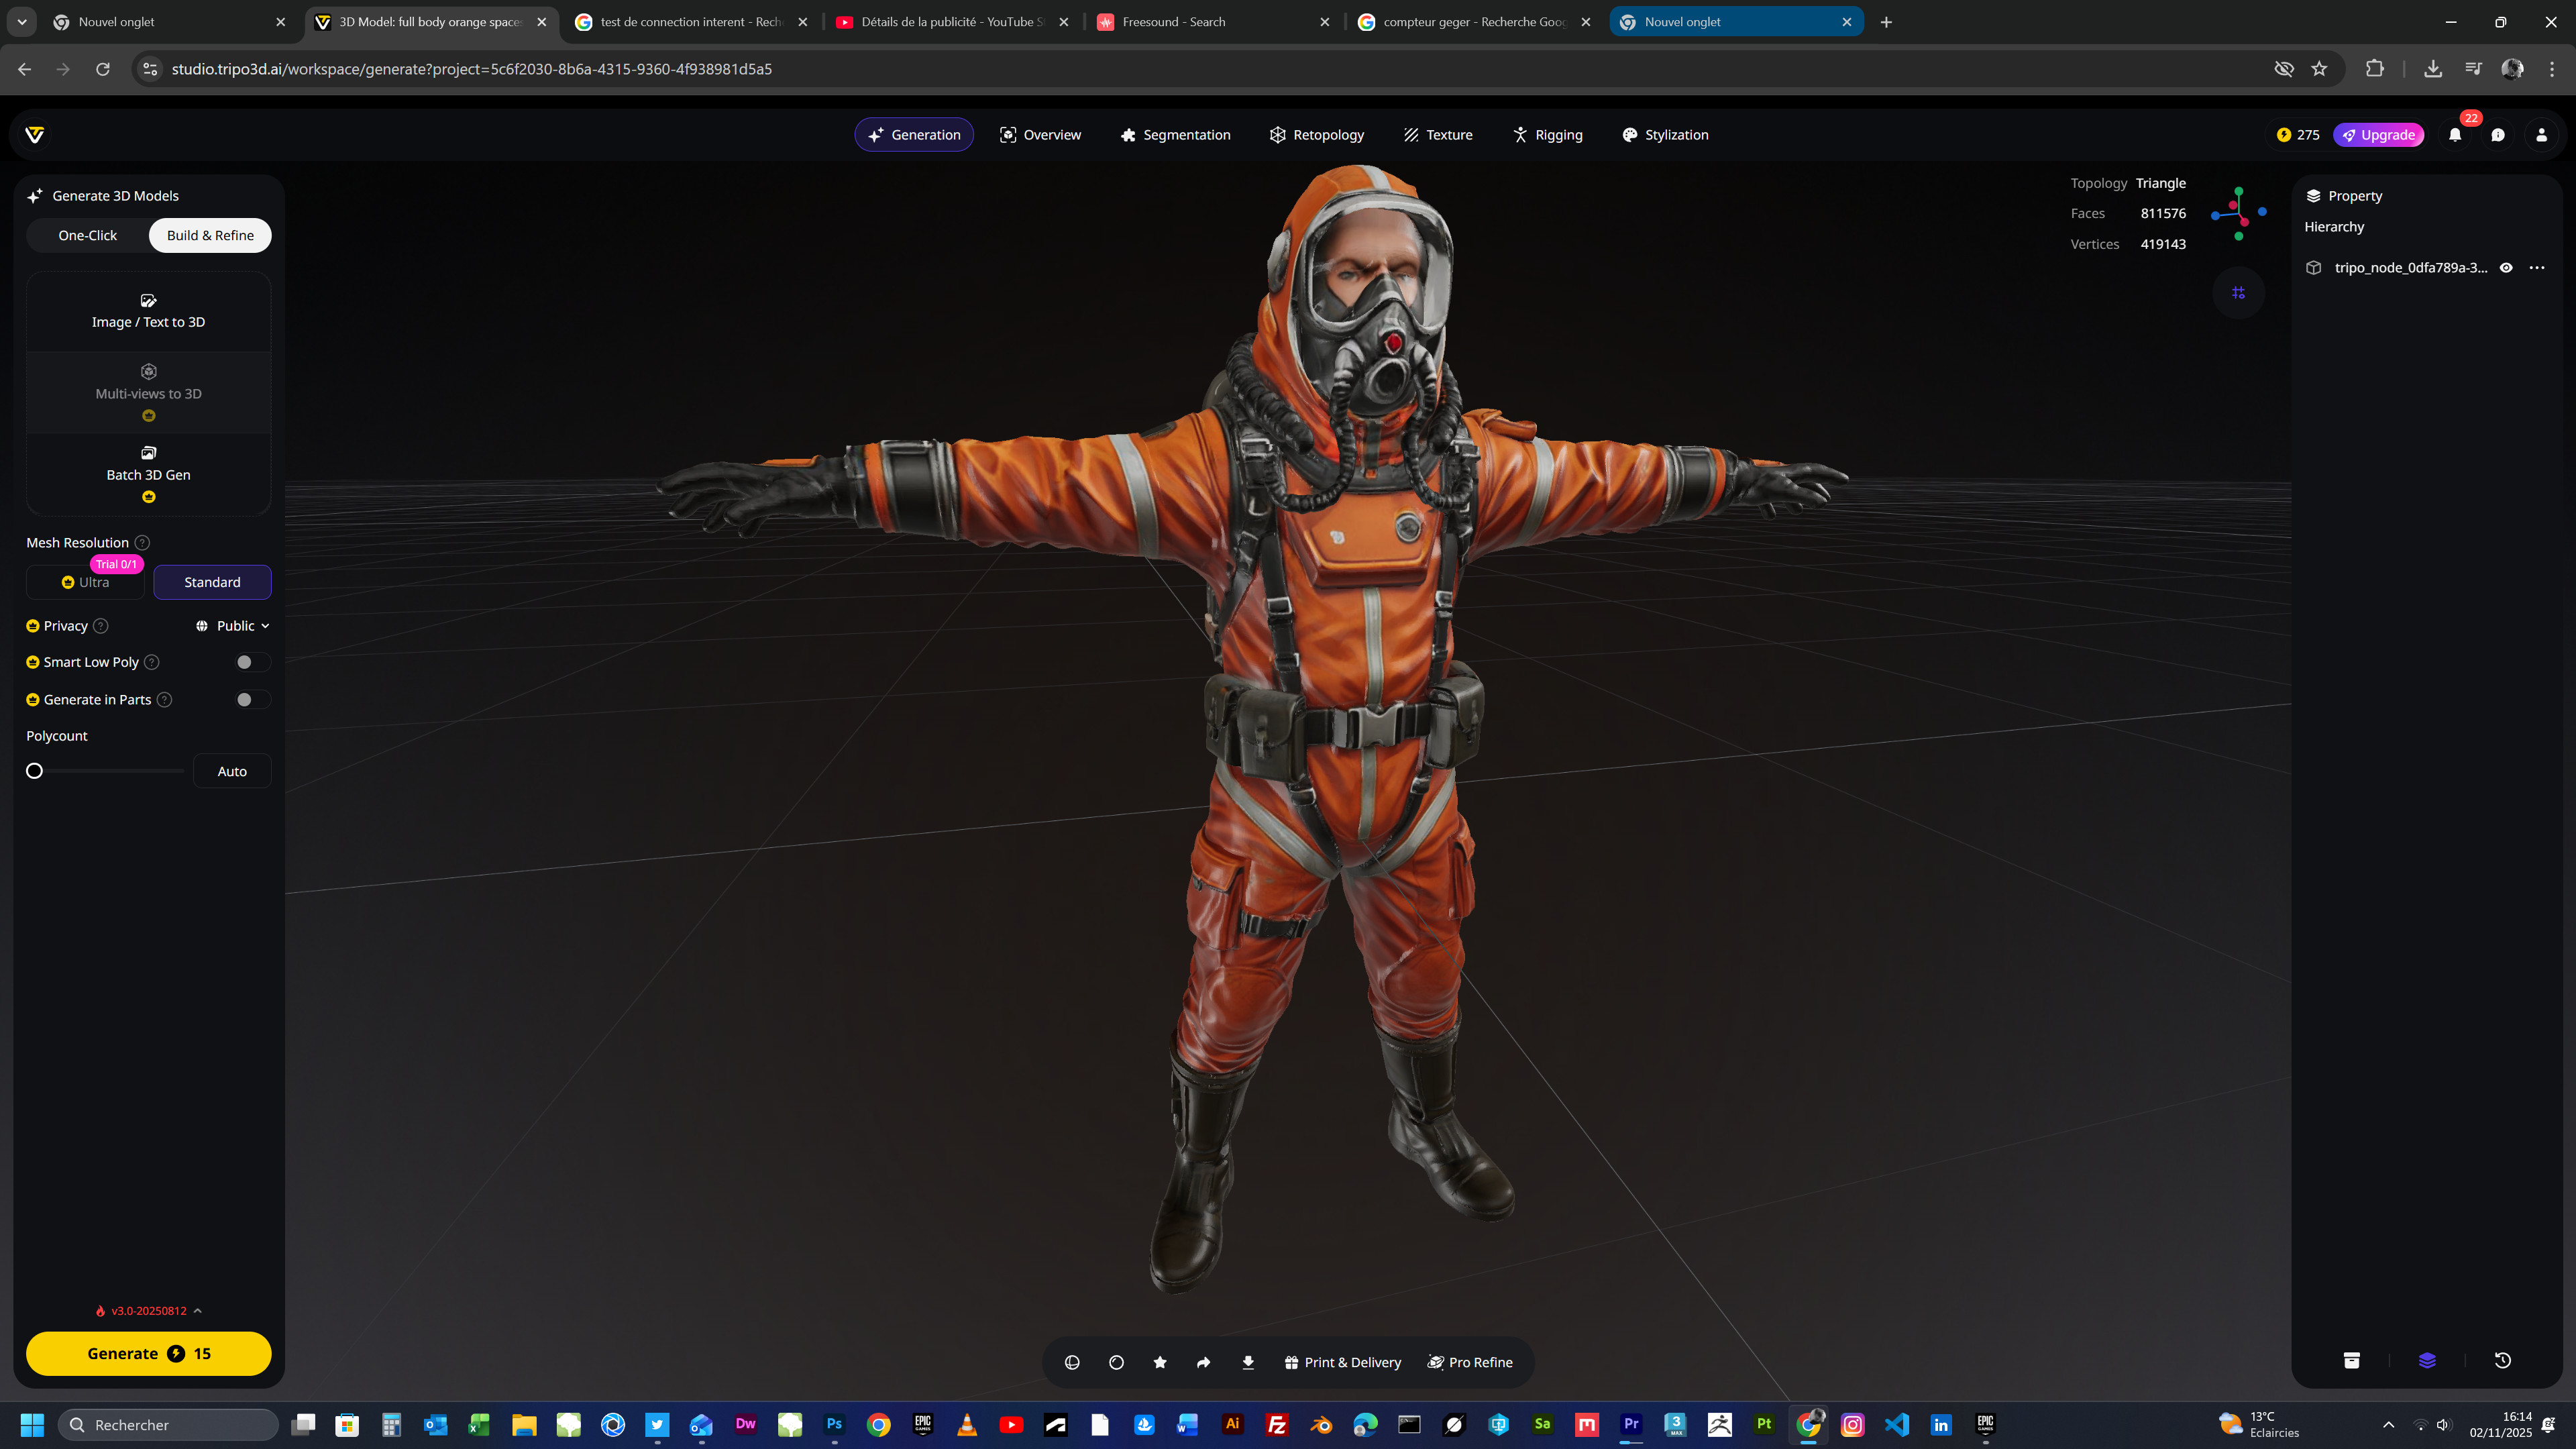Click the Upgrade button
The width and height of the screenshot is (2576, 1449).
pyautogui.click(x=2379, y=135)
